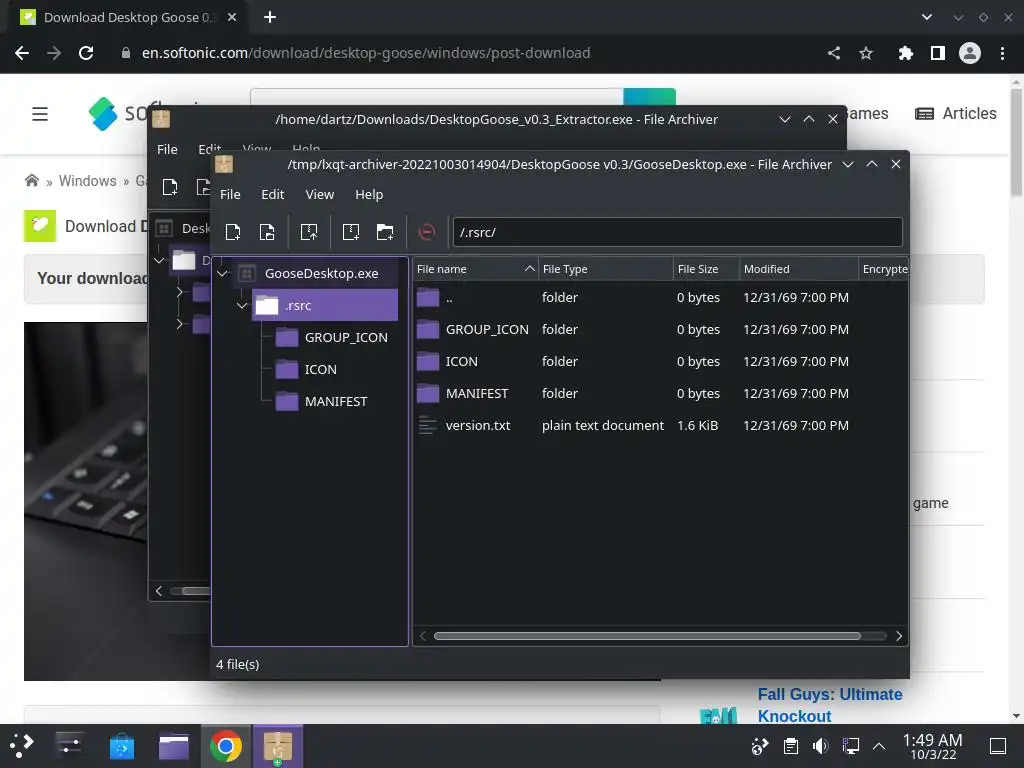Select GROUP_ICON folder in tree panel
Screen dimensions: 1024x768
click(332, 337)
